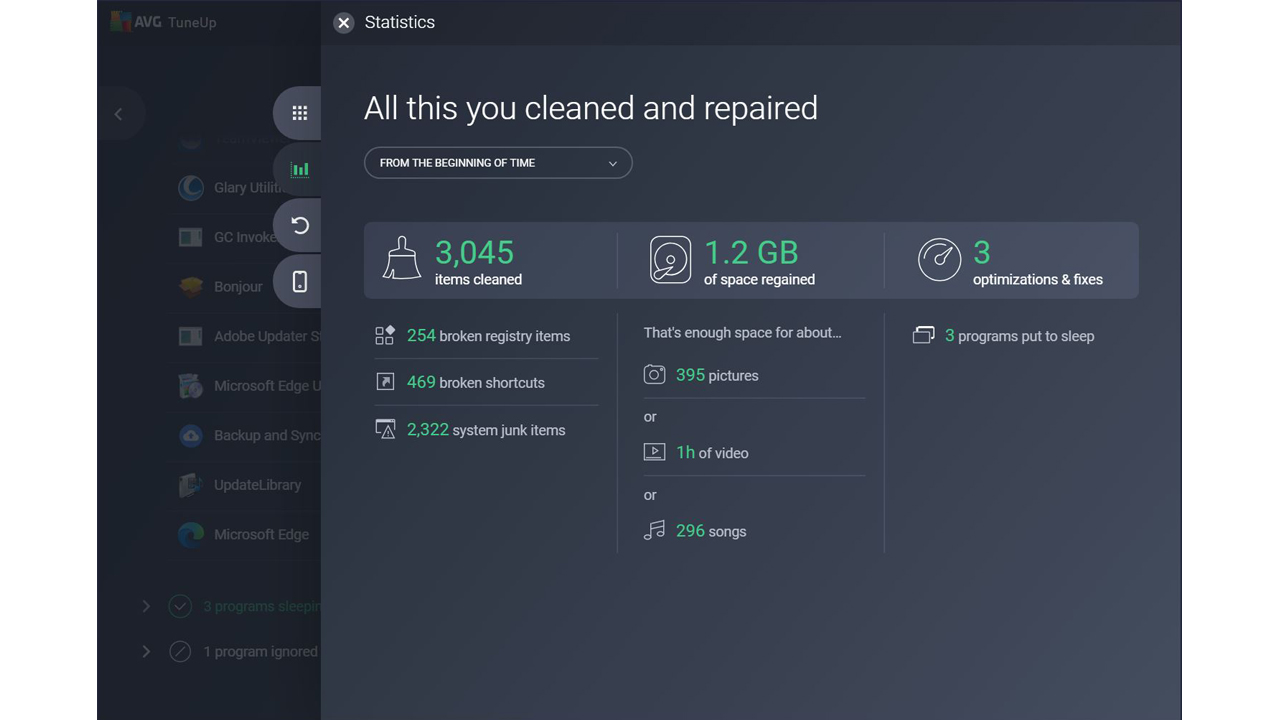Select the video icon next to 1h of video
This screenshot has height=720, width=1280.
654,452
